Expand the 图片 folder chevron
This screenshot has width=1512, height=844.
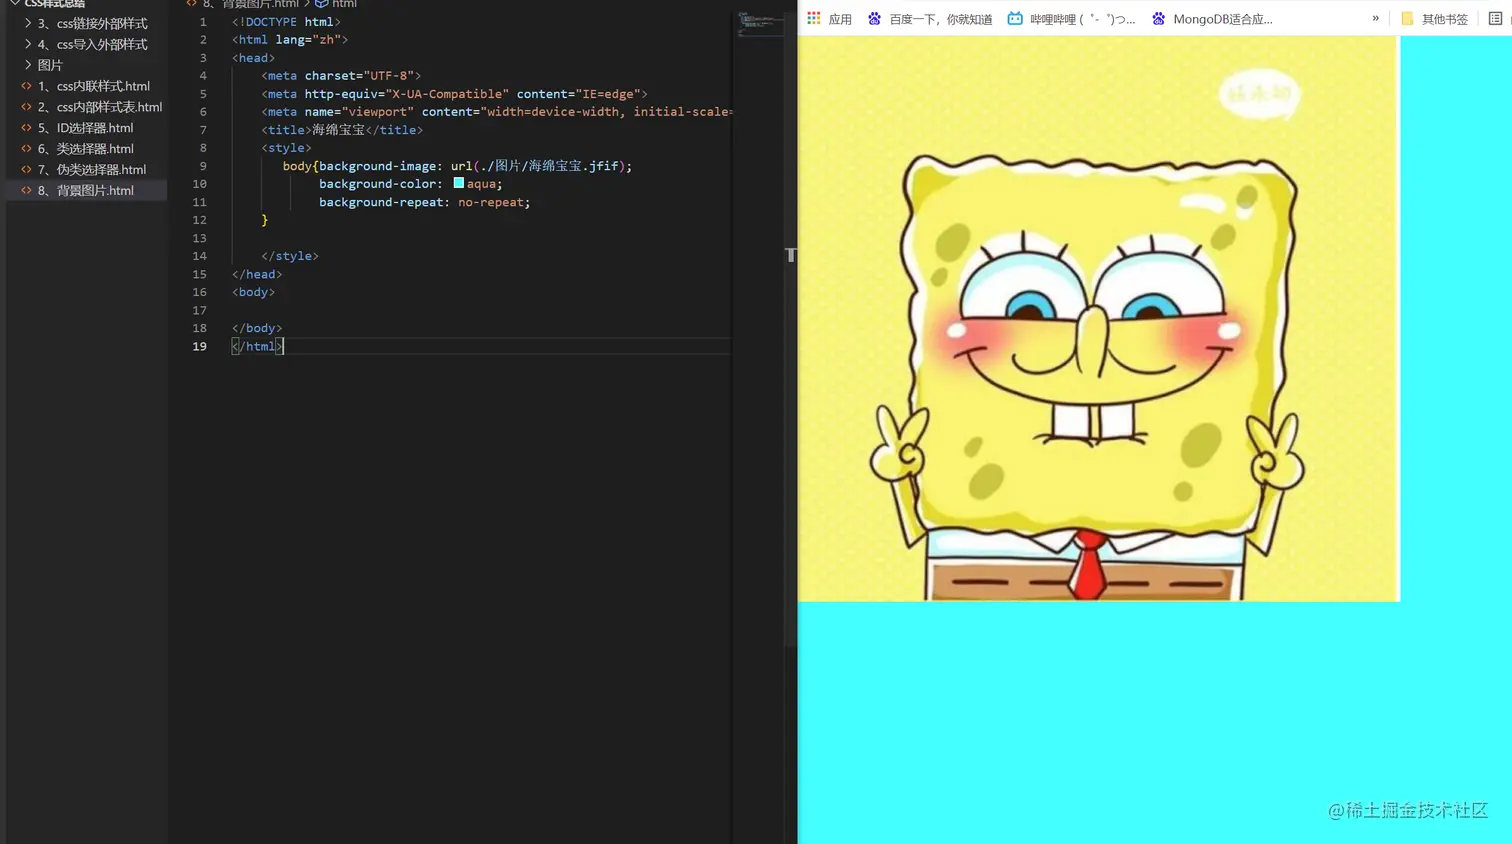pyautogui.click(x=28, y=65)
